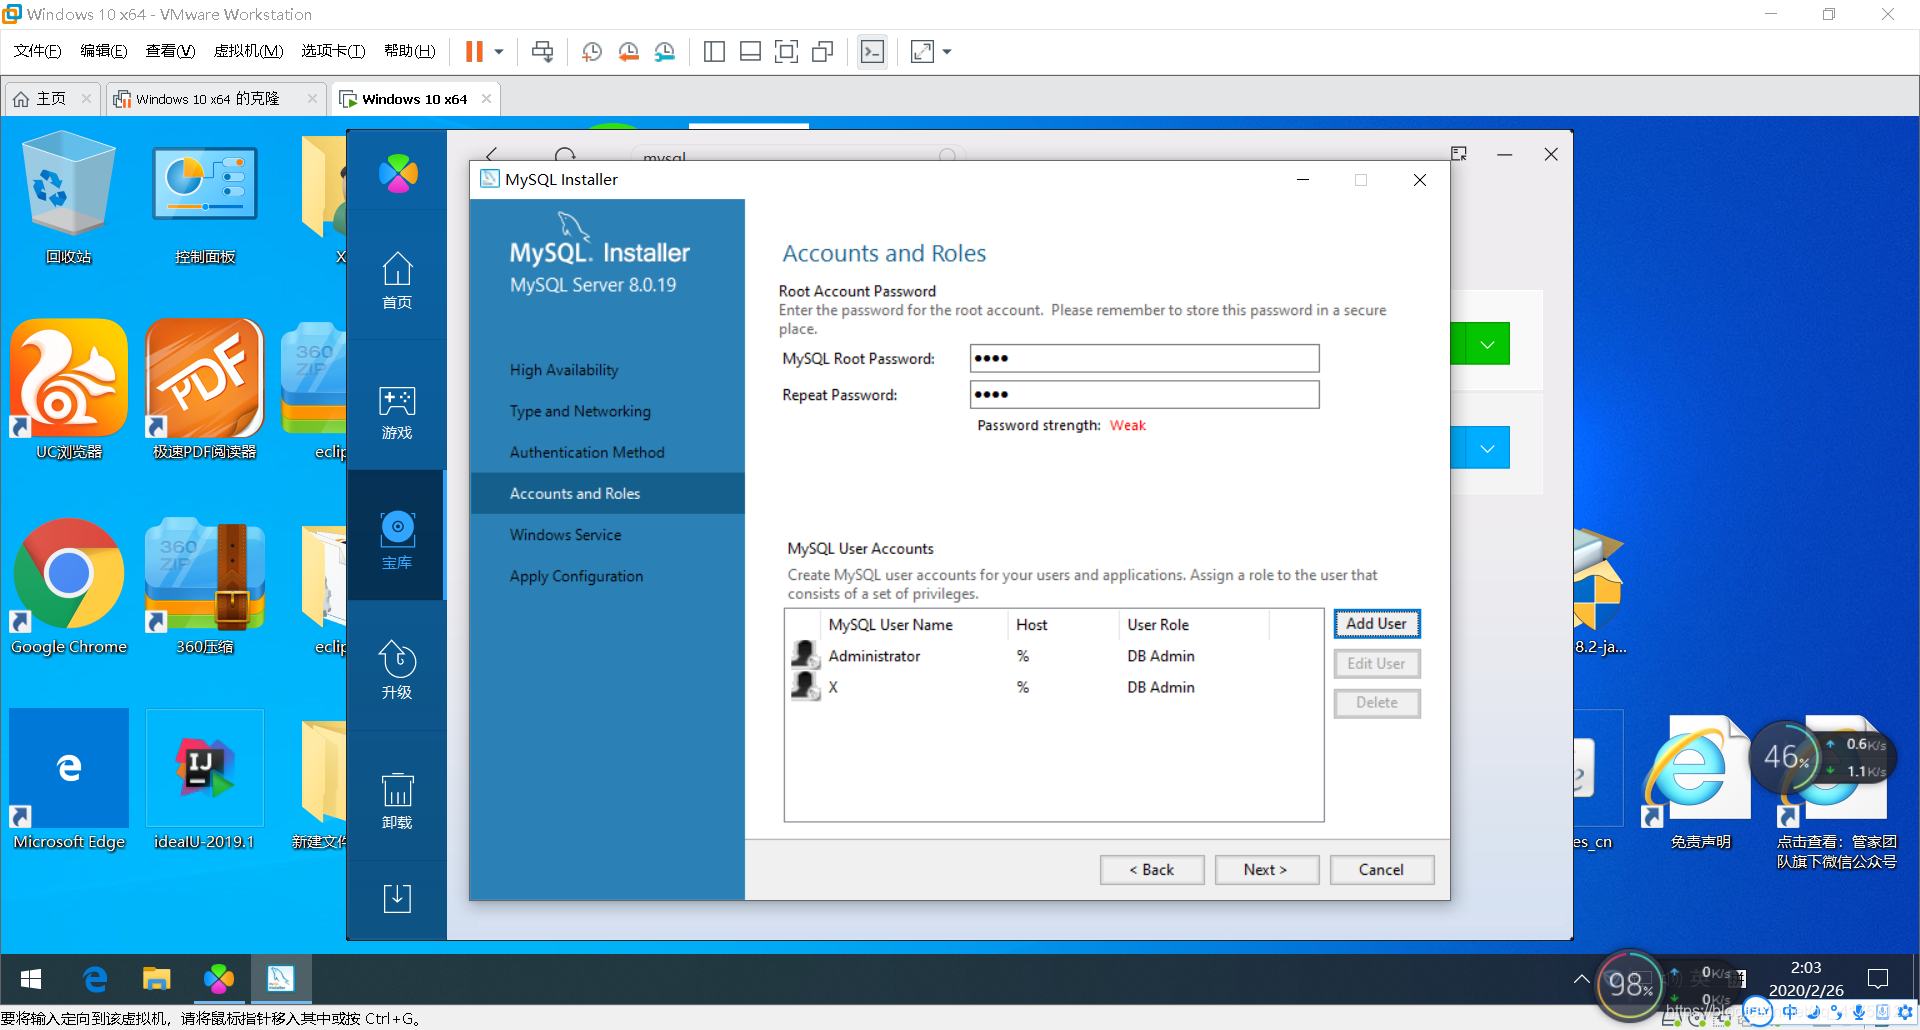Click the unity mode icon

pos(823,52)
